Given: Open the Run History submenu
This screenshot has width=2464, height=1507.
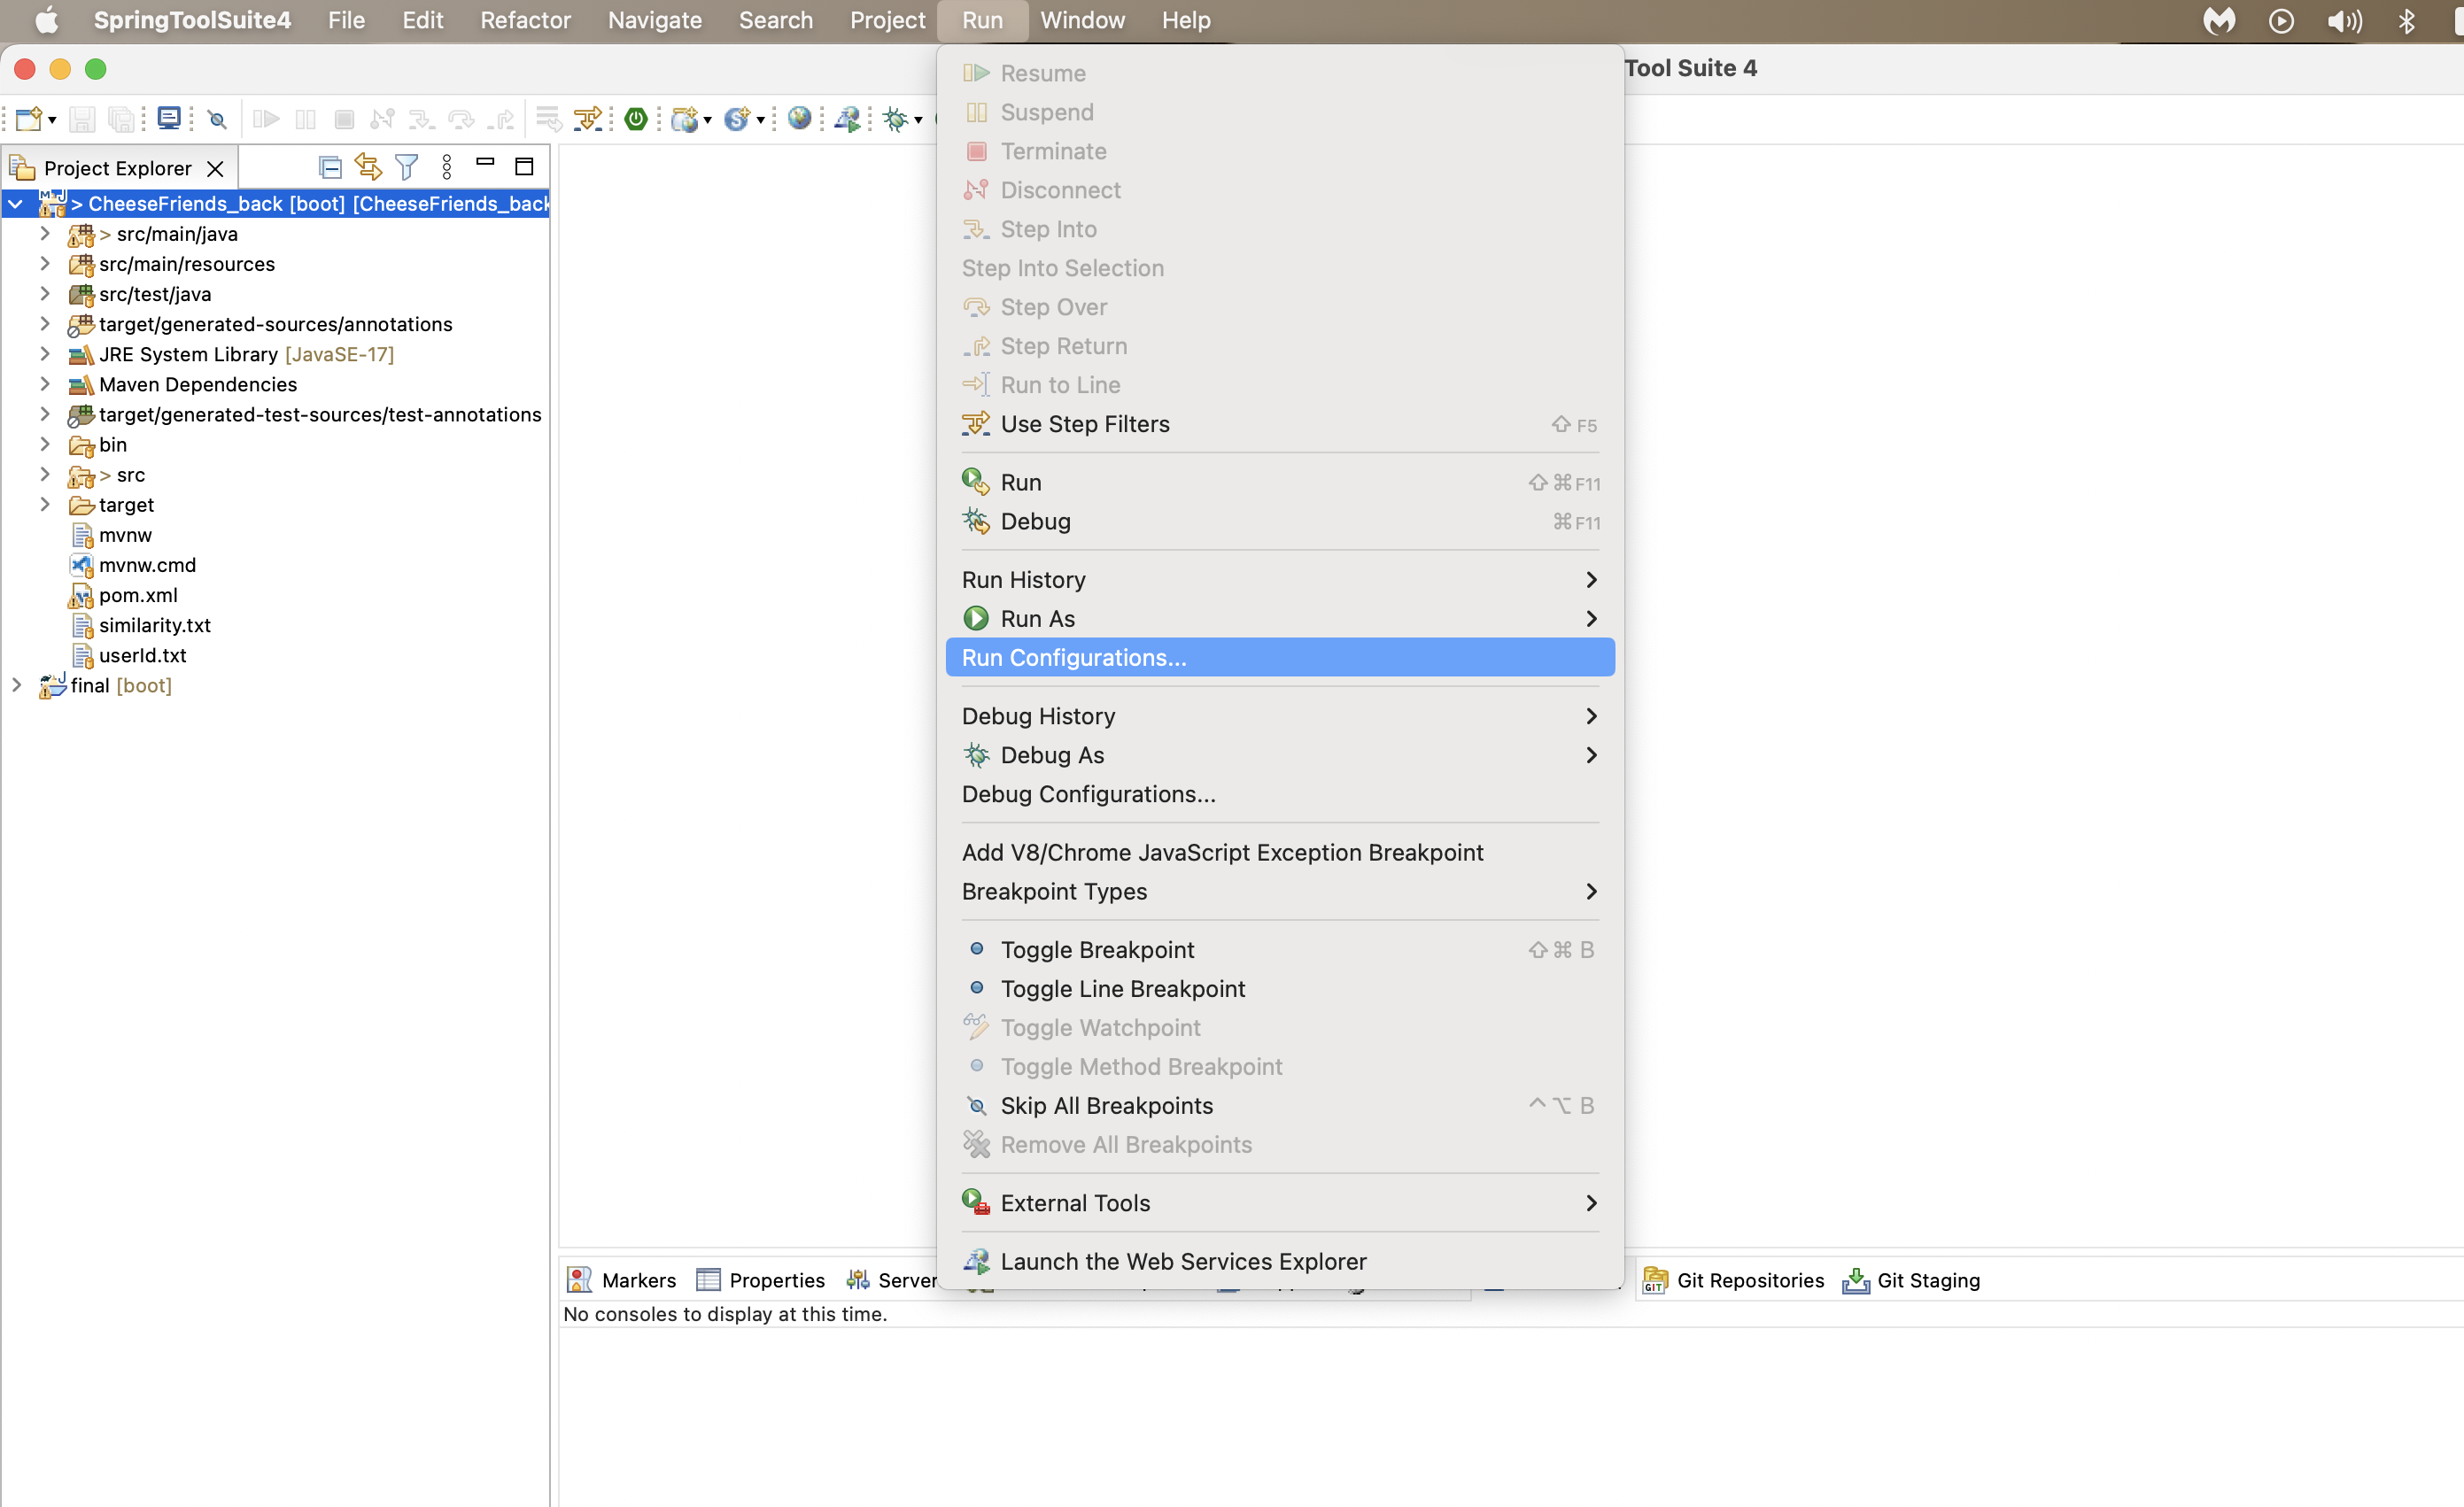Looking at the screenshot, I should click(1280, 580).
